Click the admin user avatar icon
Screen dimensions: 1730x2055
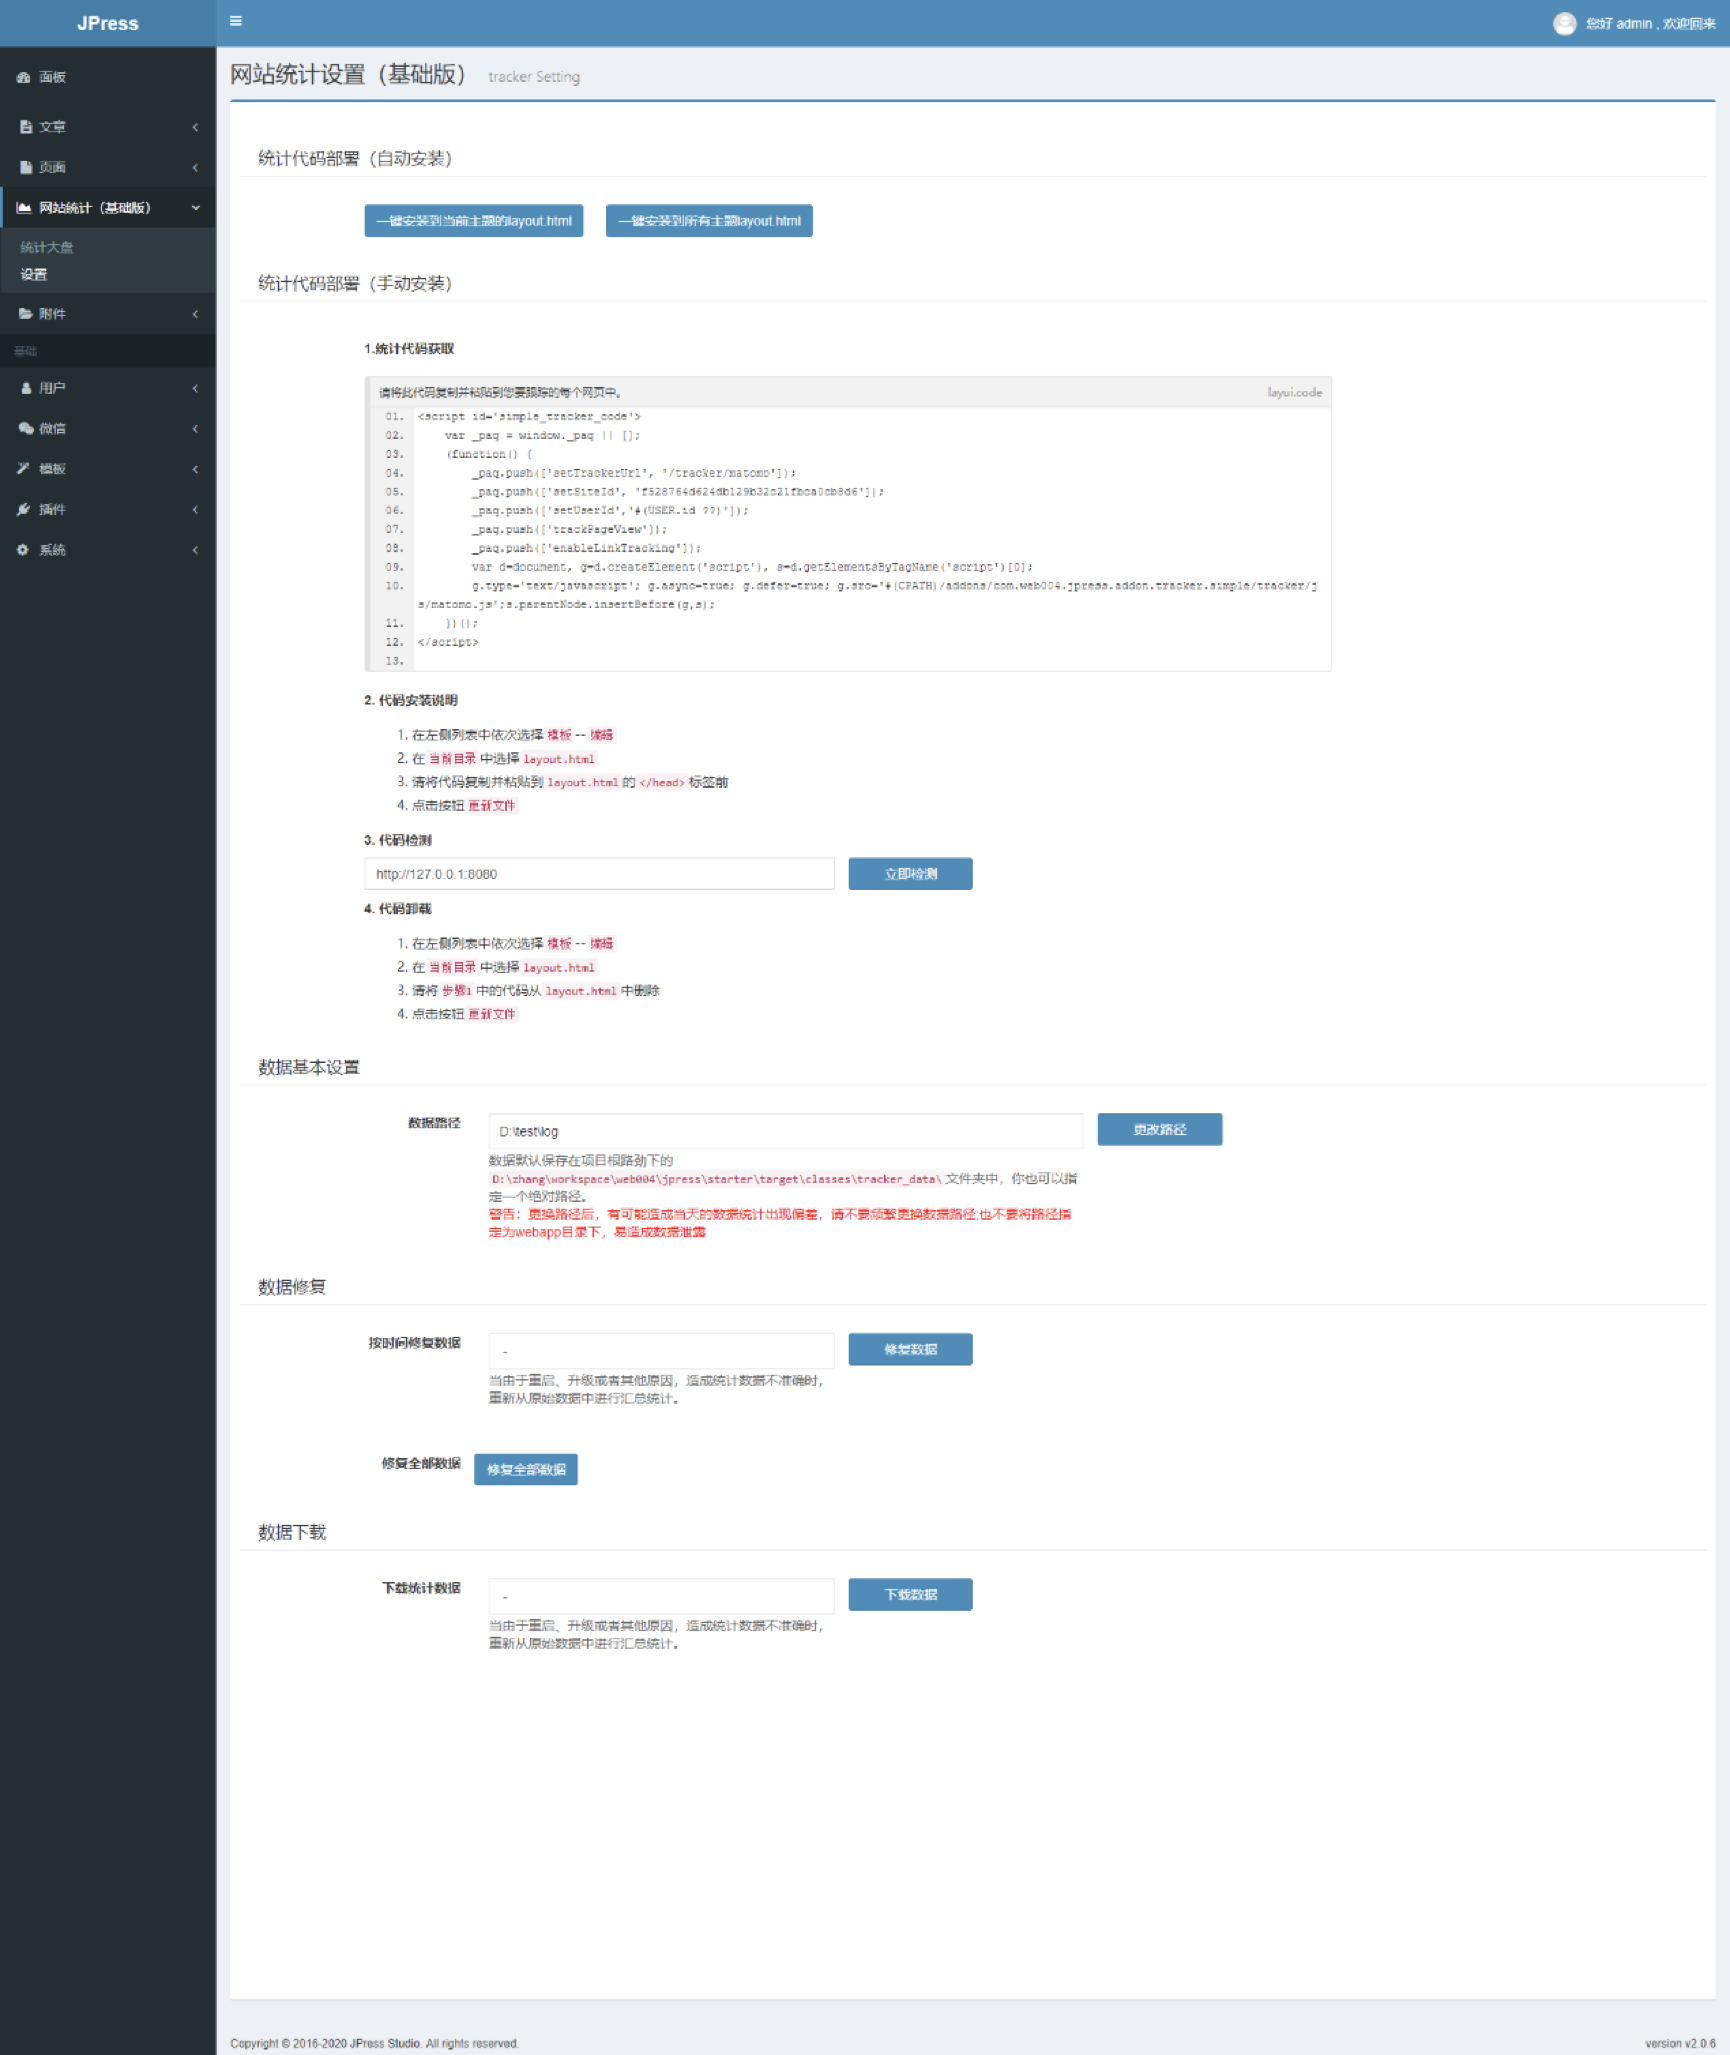(1564, 23)
